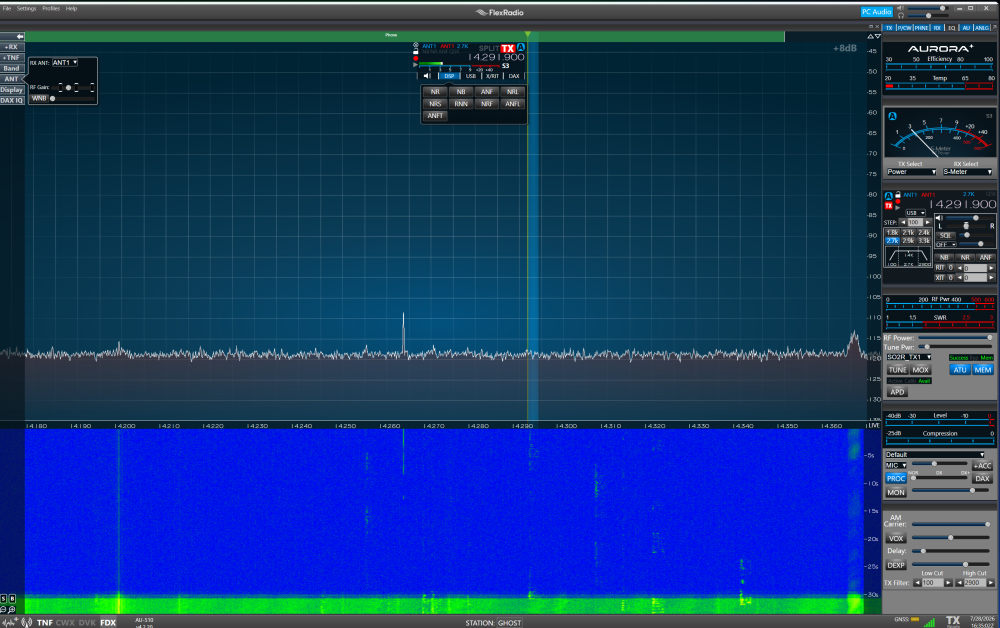Toggle the PROC speech processor
The height and width of the screenshot is (628, 1000).
895,478
